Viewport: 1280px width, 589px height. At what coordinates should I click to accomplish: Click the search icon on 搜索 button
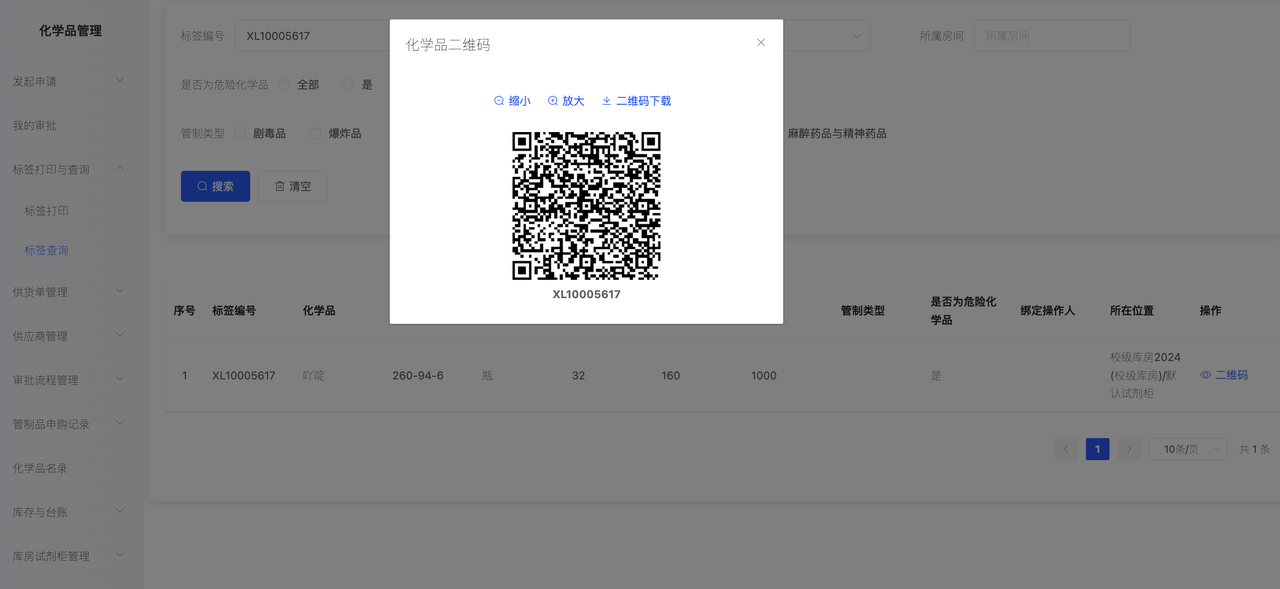coord(202,186)
